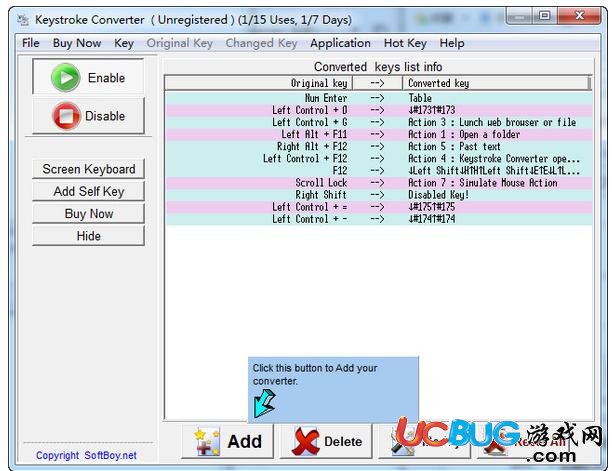Select the Left Control + G row
The image size is (612, 471).
379,122
